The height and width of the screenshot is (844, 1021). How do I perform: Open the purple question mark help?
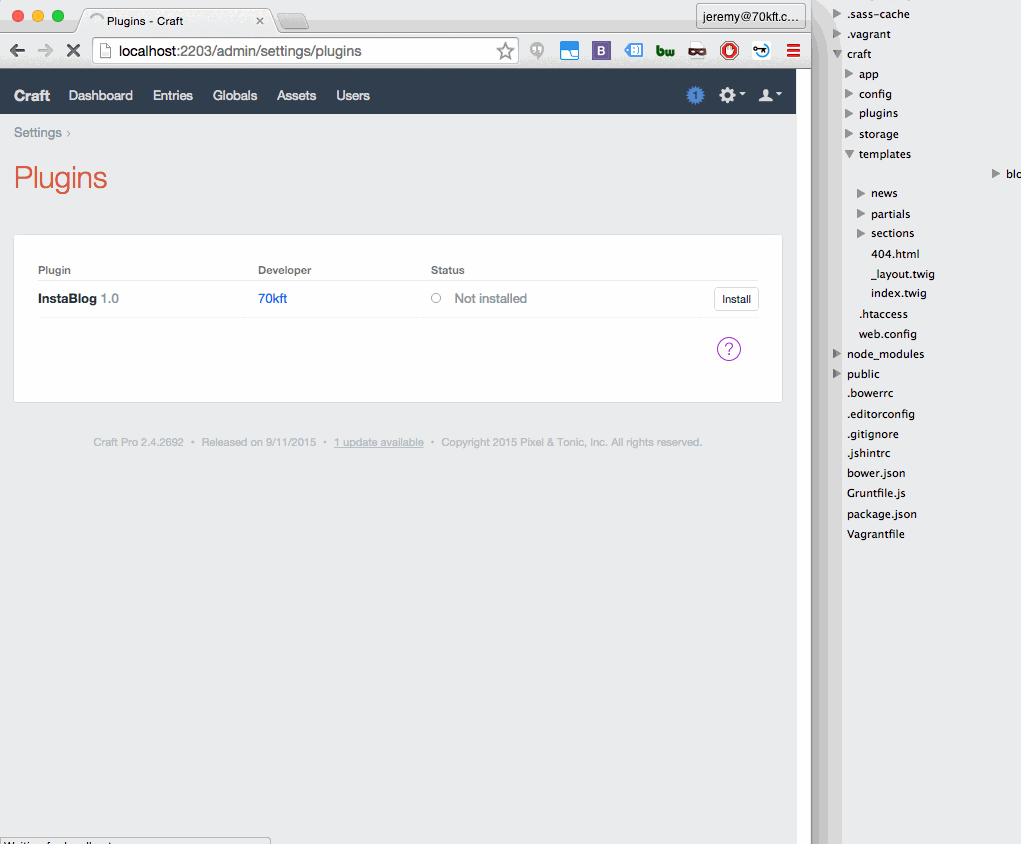(x=729, y=349)
